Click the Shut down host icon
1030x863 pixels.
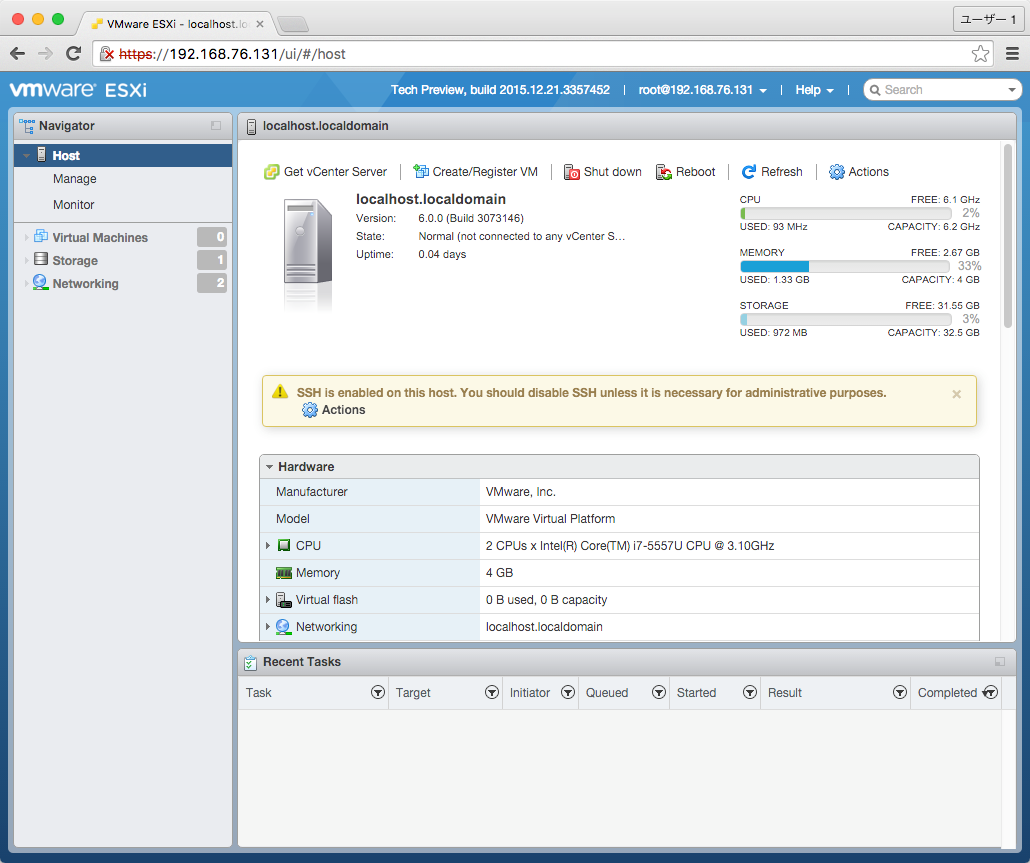(573, 171)
